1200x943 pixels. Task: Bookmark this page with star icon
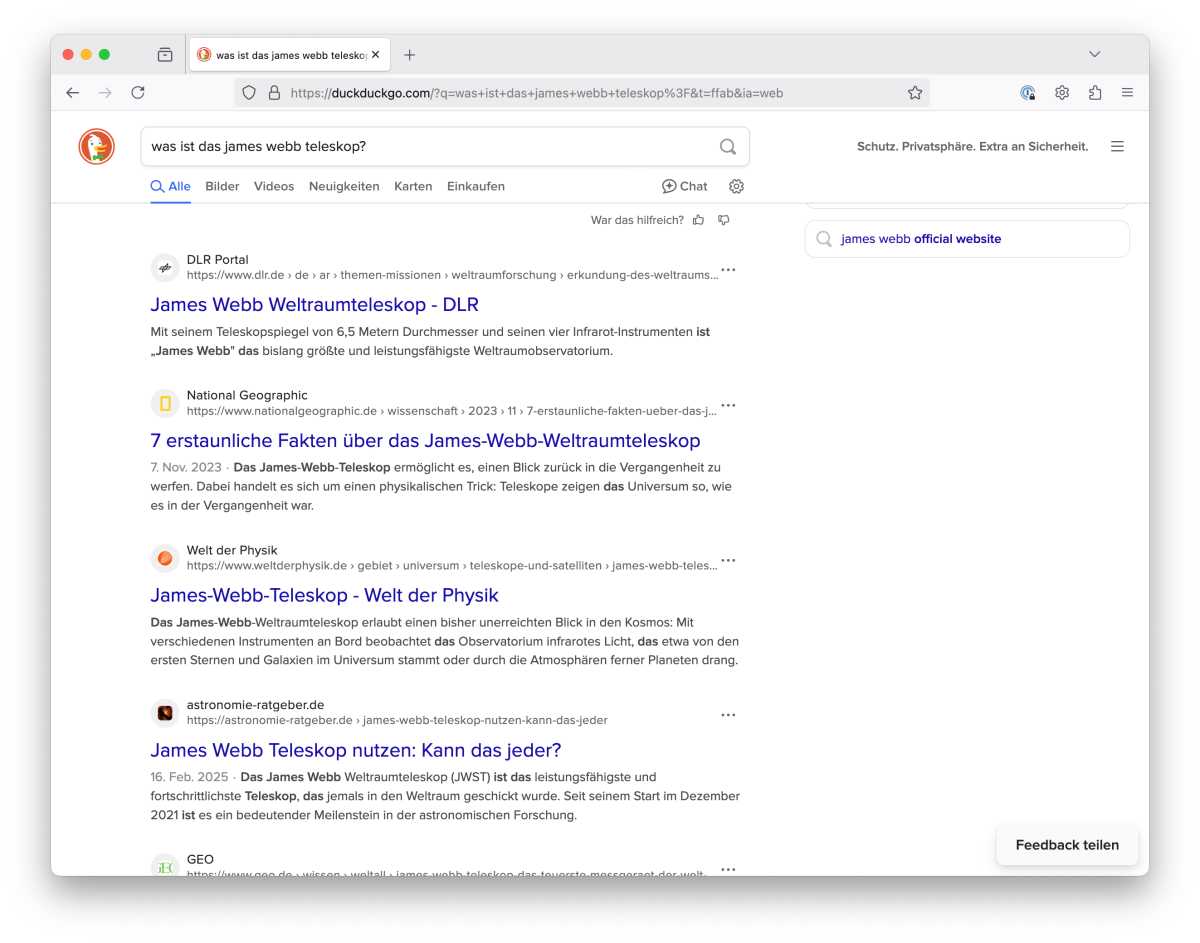coord(914,93)
